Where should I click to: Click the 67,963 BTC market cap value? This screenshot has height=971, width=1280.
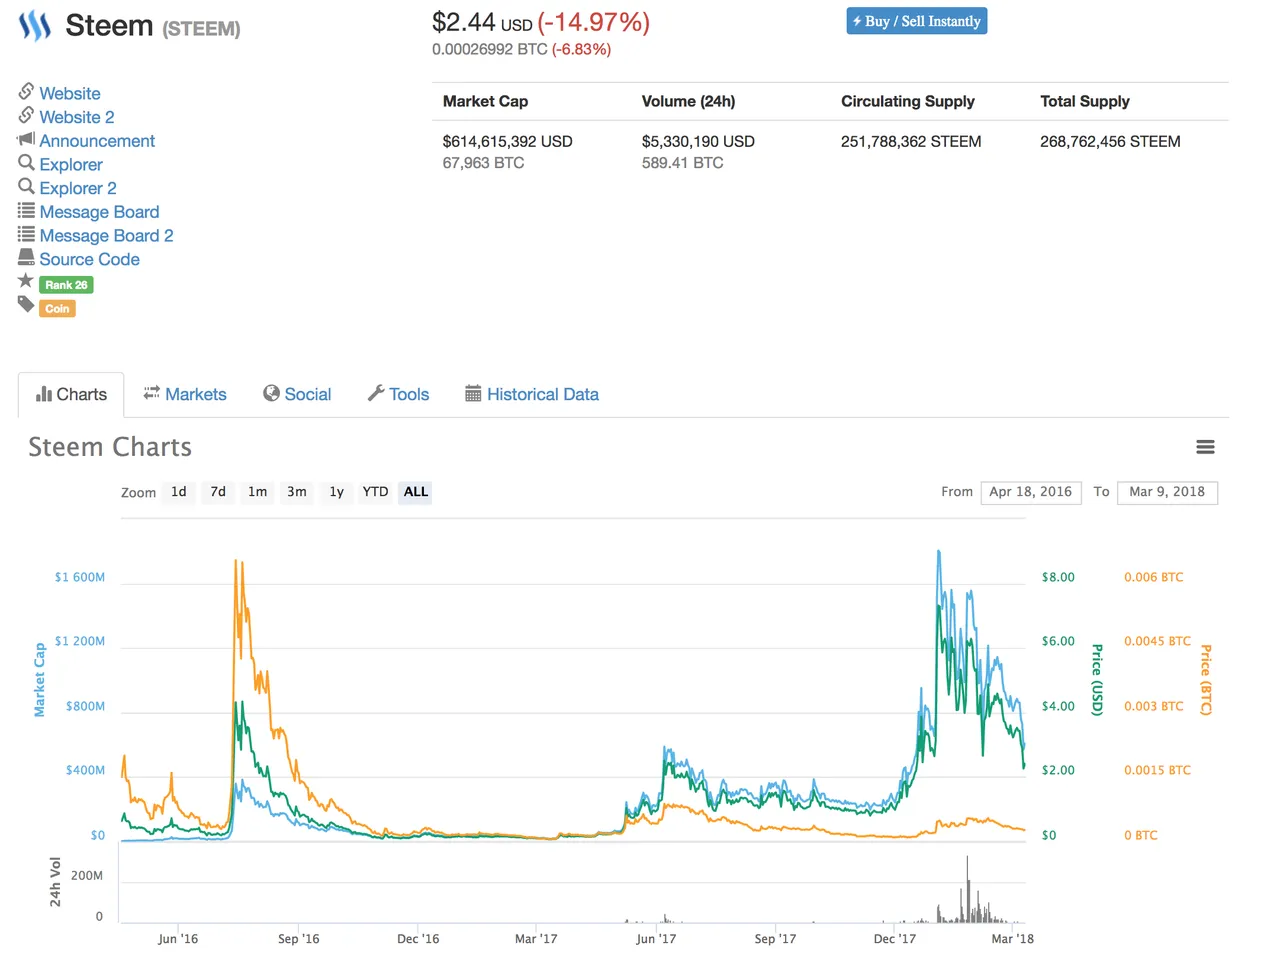click(x=483, y=163)
